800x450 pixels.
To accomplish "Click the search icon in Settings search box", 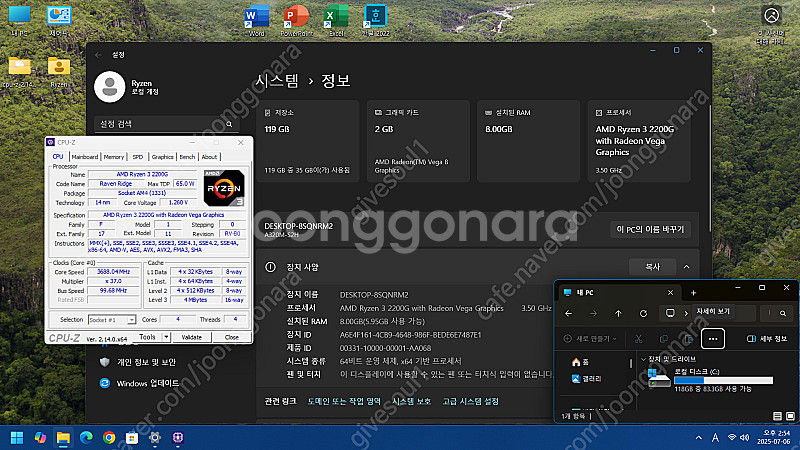I will click(x=229, y=124).
